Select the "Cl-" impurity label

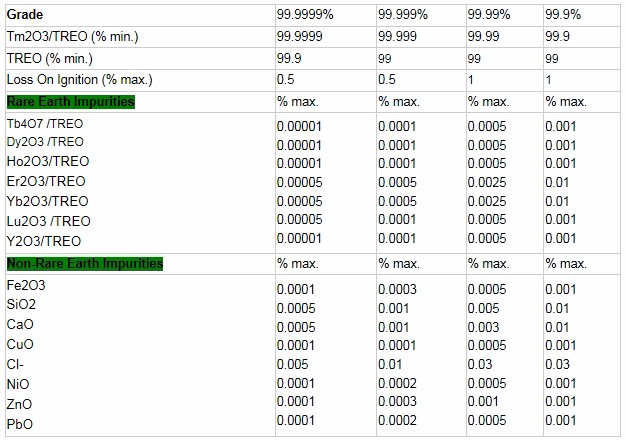click(x=14, y=364)
